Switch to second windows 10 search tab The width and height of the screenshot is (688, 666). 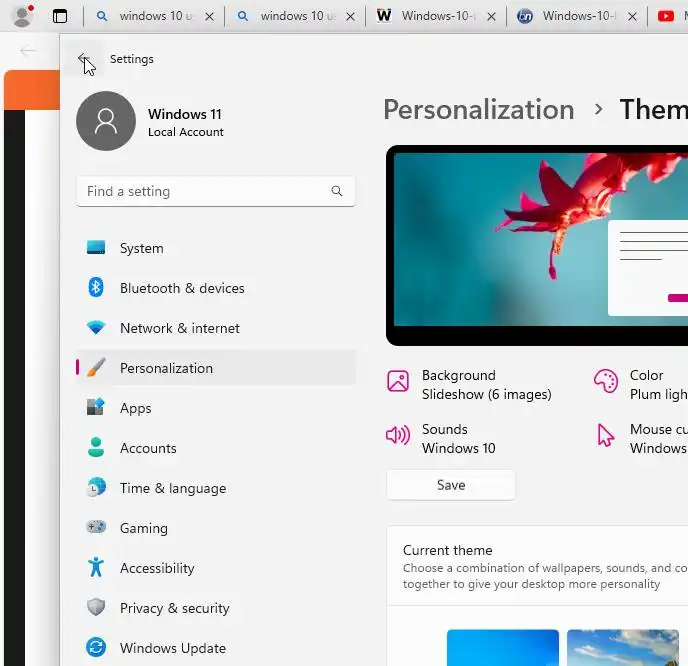[295, 16]
